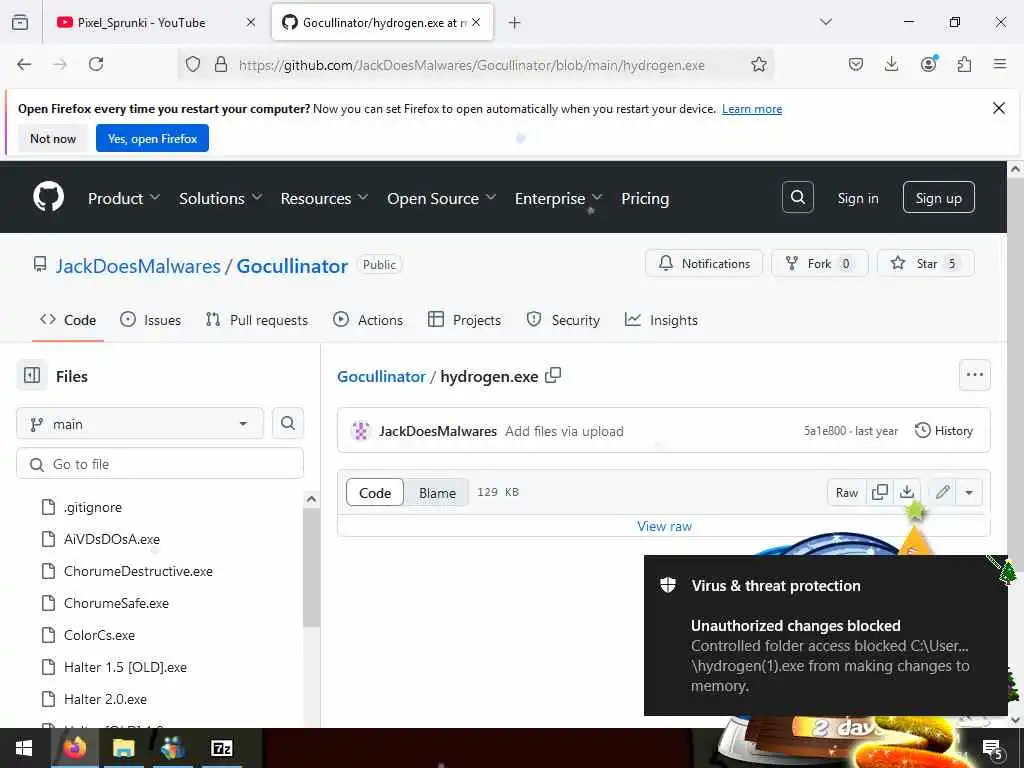
Task: Open the Firefox tab overview icon
Action: (20, 22)
